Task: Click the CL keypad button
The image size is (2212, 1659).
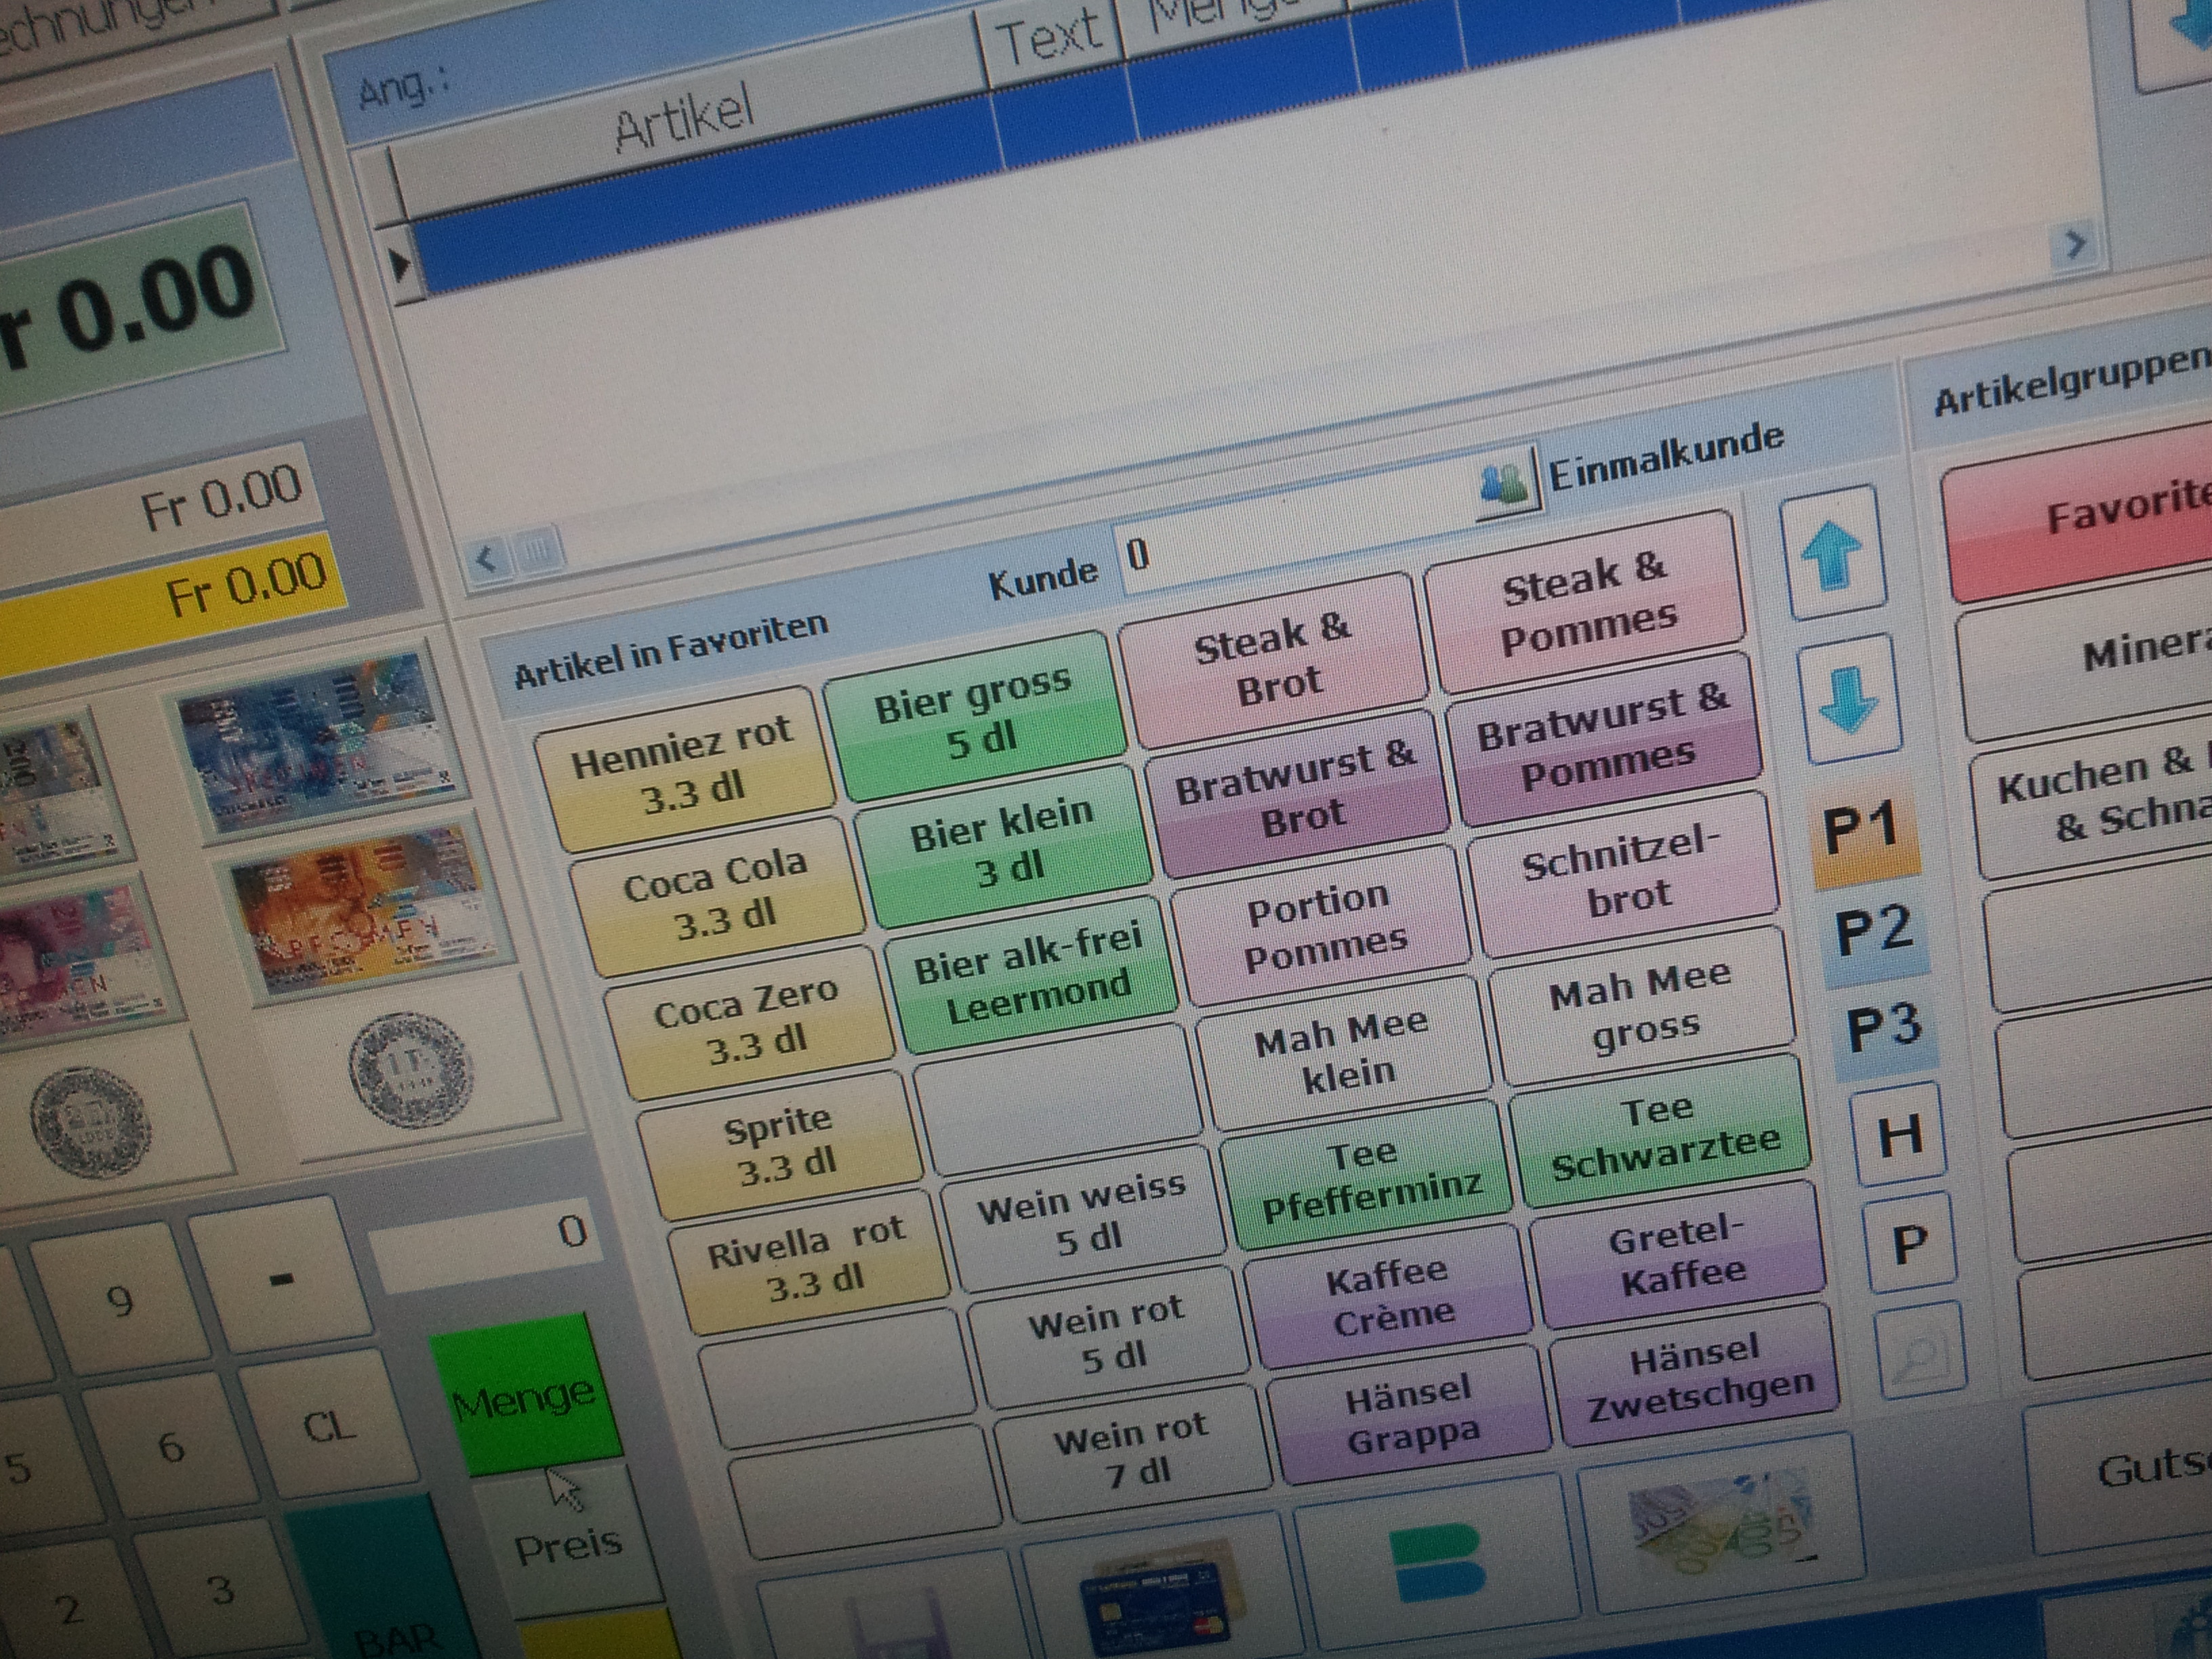Action: click(x=329, y=1427)
